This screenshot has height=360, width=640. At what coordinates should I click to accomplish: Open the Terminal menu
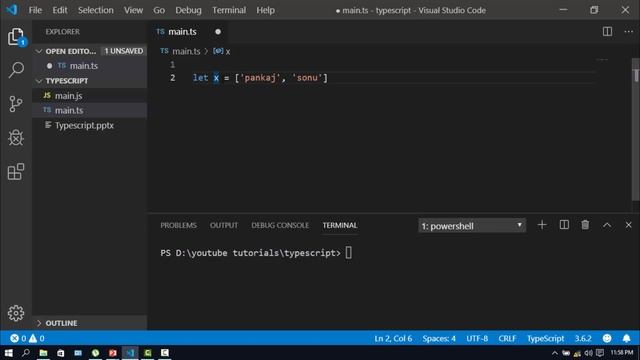(x=229, y=10)
